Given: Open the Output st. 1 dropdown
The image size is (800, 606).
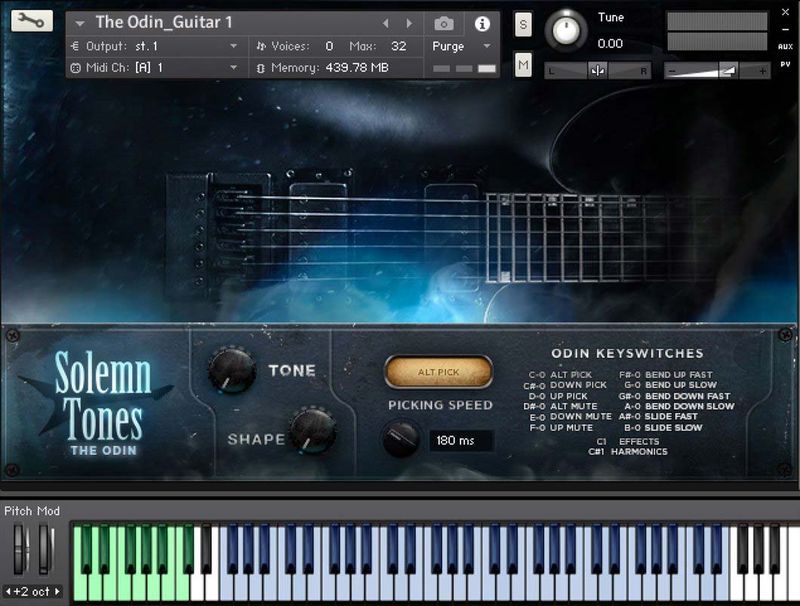Looking at the screenshot, I should [150, 45].
